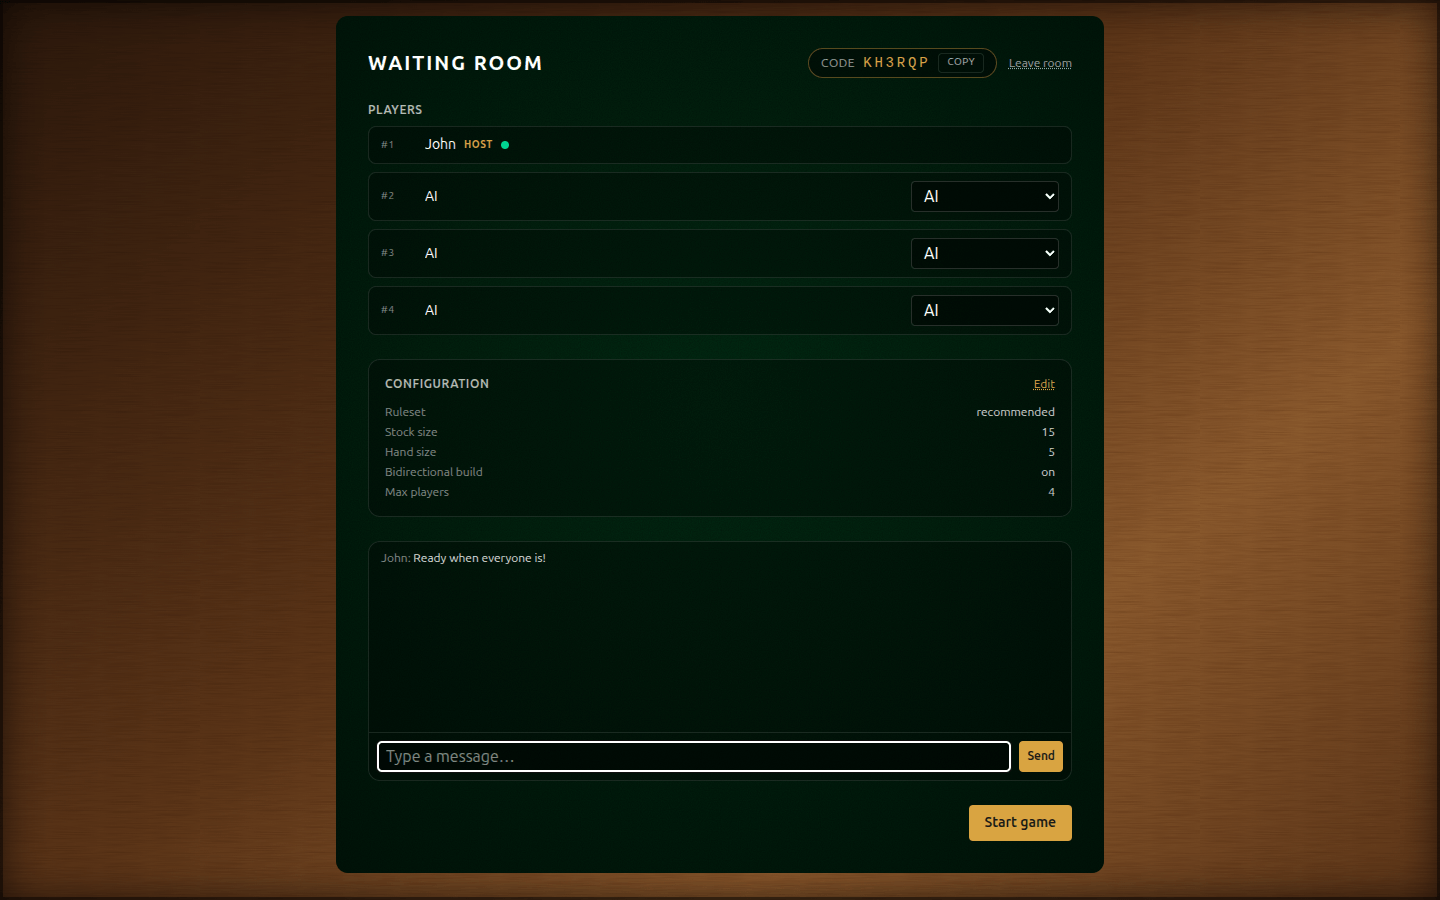Click the Stock size value 15
The height and width of the screenshot is (900, 1440).
(x=1048, y=432)
